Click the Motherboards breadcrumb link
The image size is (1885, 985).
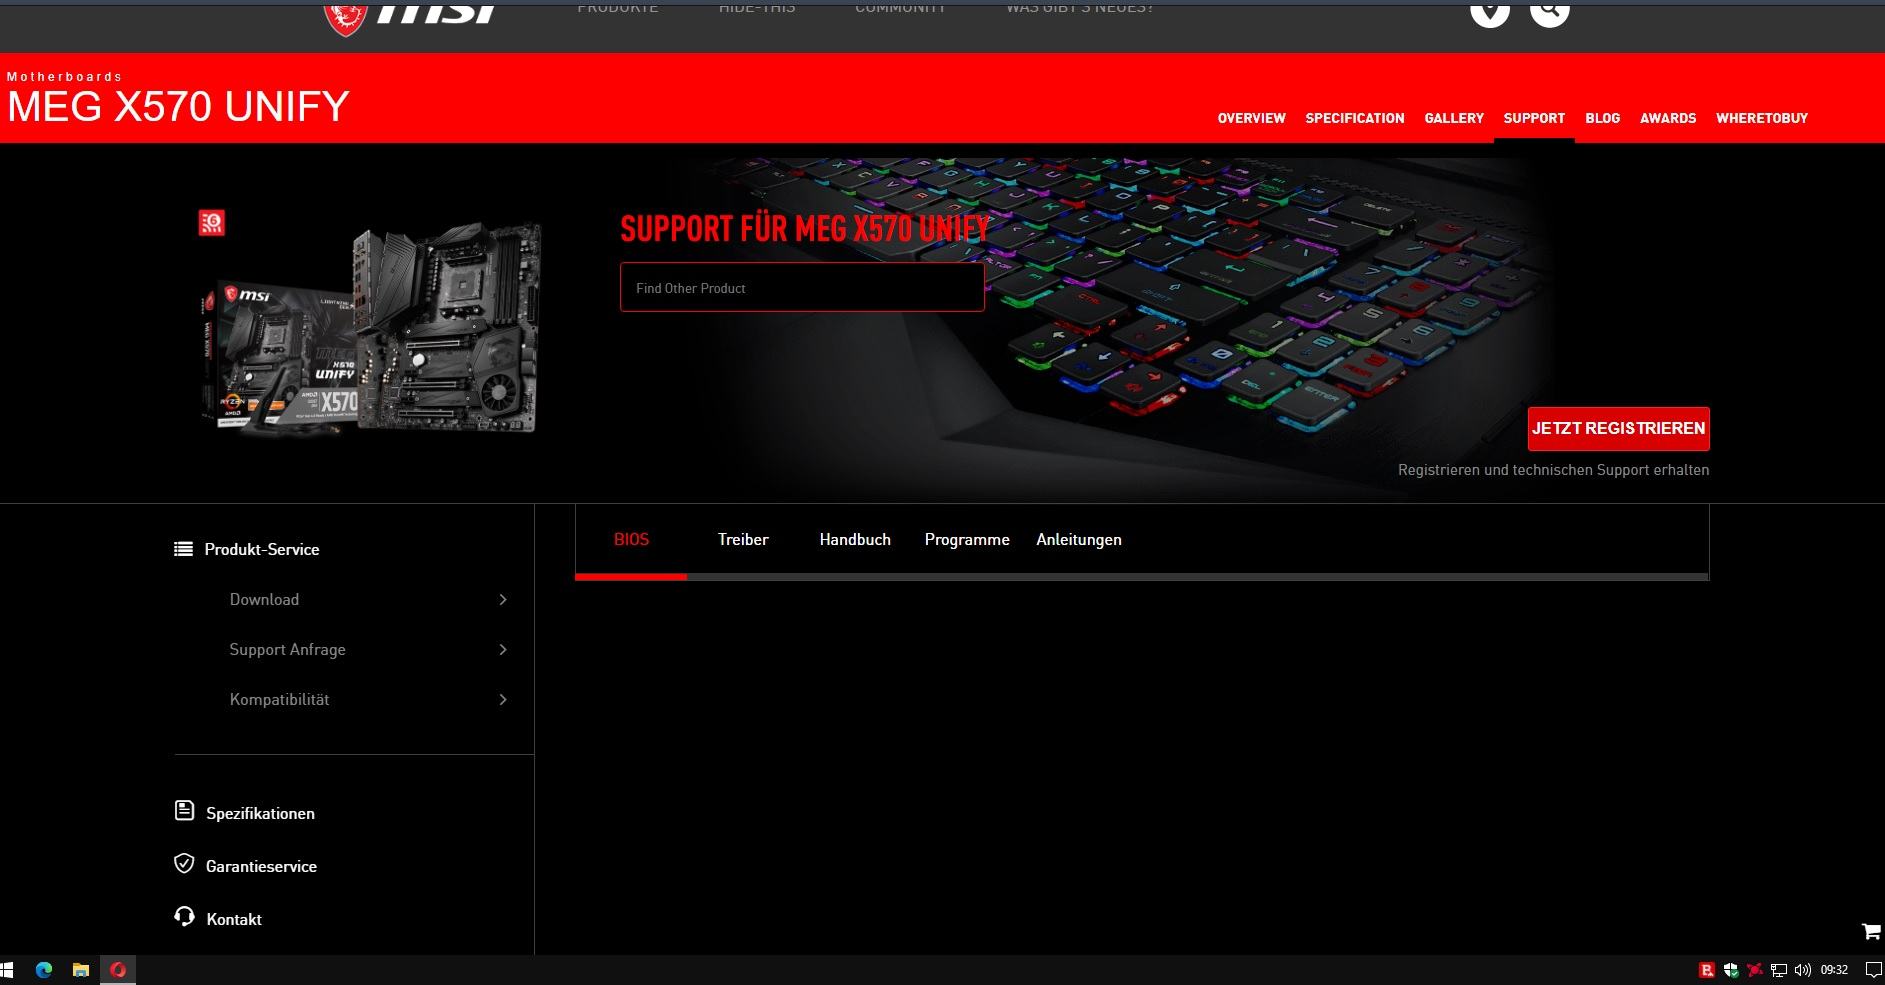click(64, 77)
